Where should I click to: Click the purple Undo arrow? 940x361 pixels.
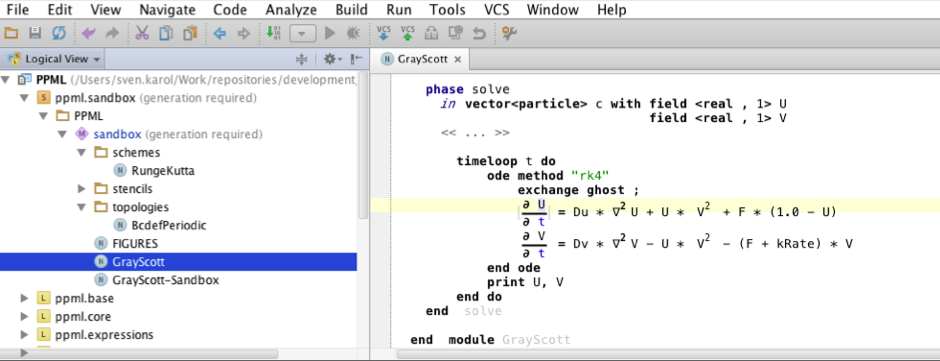pyautogui.click(x=88, y=33)
